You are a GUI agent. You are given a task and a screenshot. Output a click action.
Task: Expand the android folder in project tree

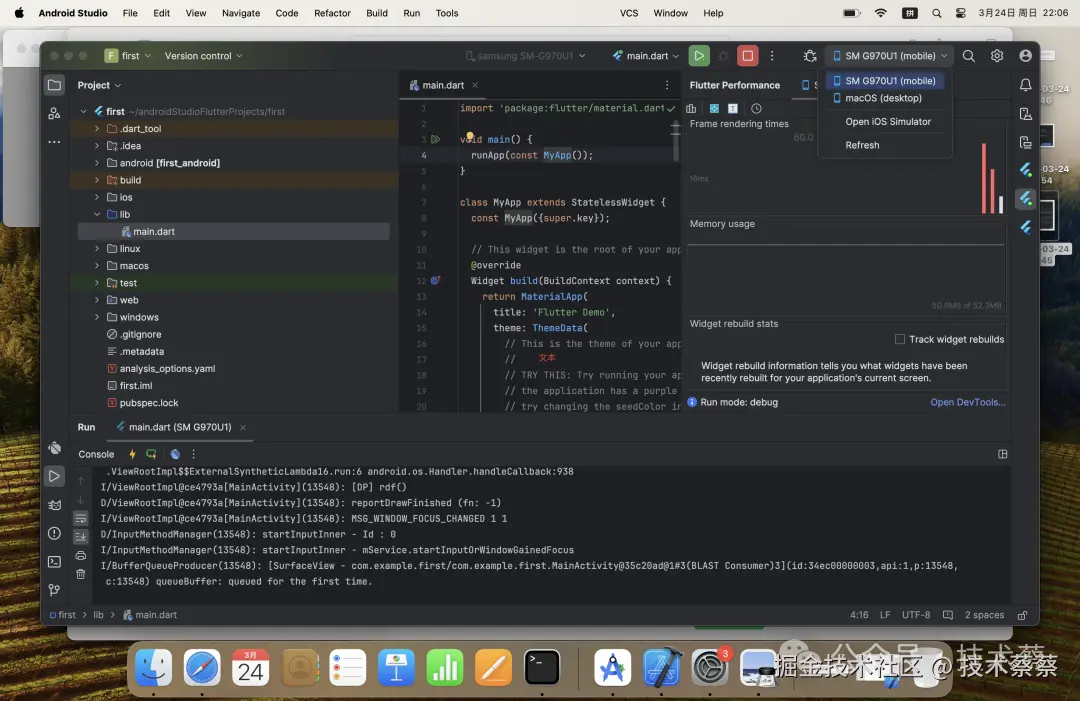click(96, 163)
